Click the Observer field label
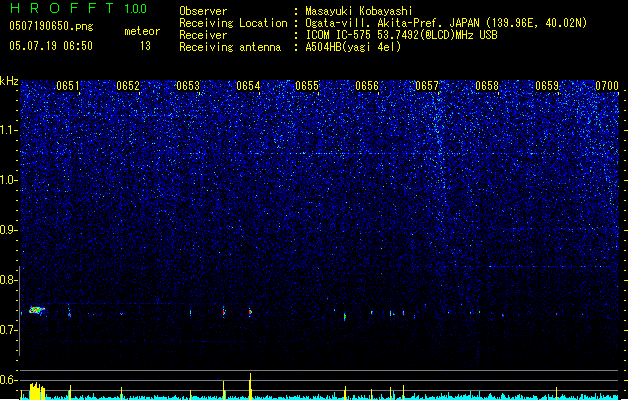The image size is (629, 400). (x=203, y=11)
